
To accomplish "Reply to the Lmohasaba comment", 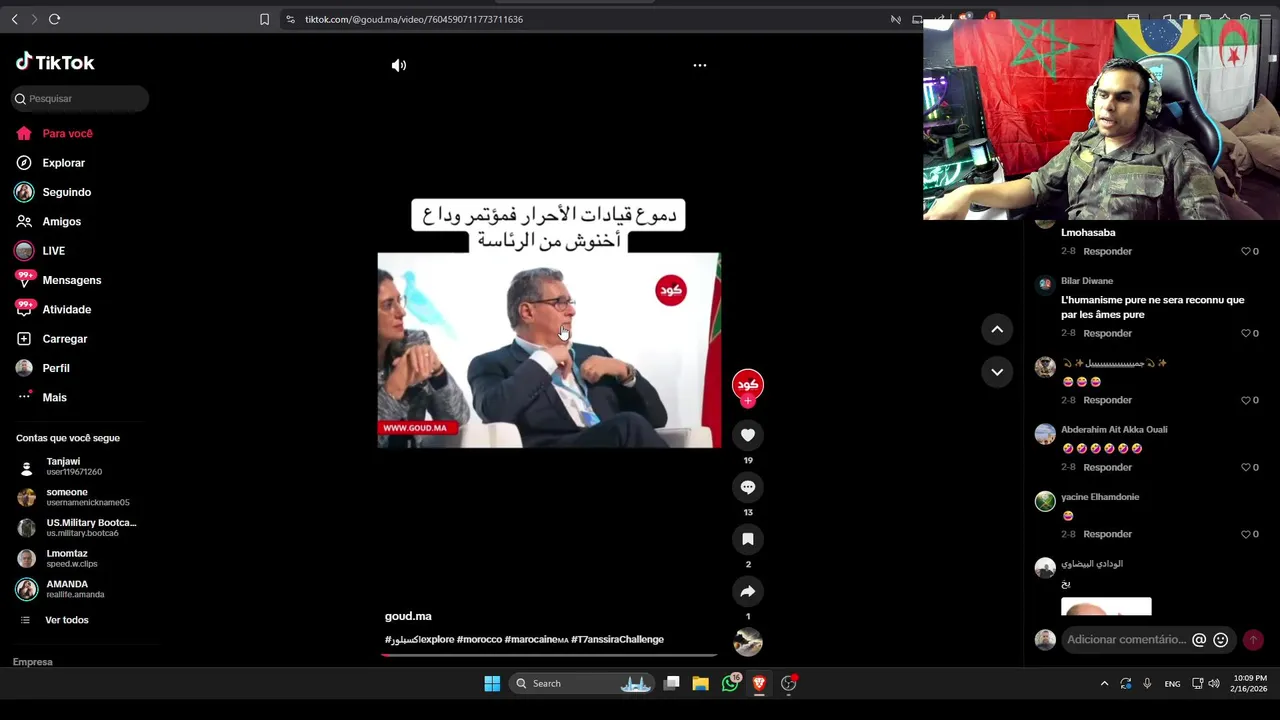I will click(x=1107, y=251).
